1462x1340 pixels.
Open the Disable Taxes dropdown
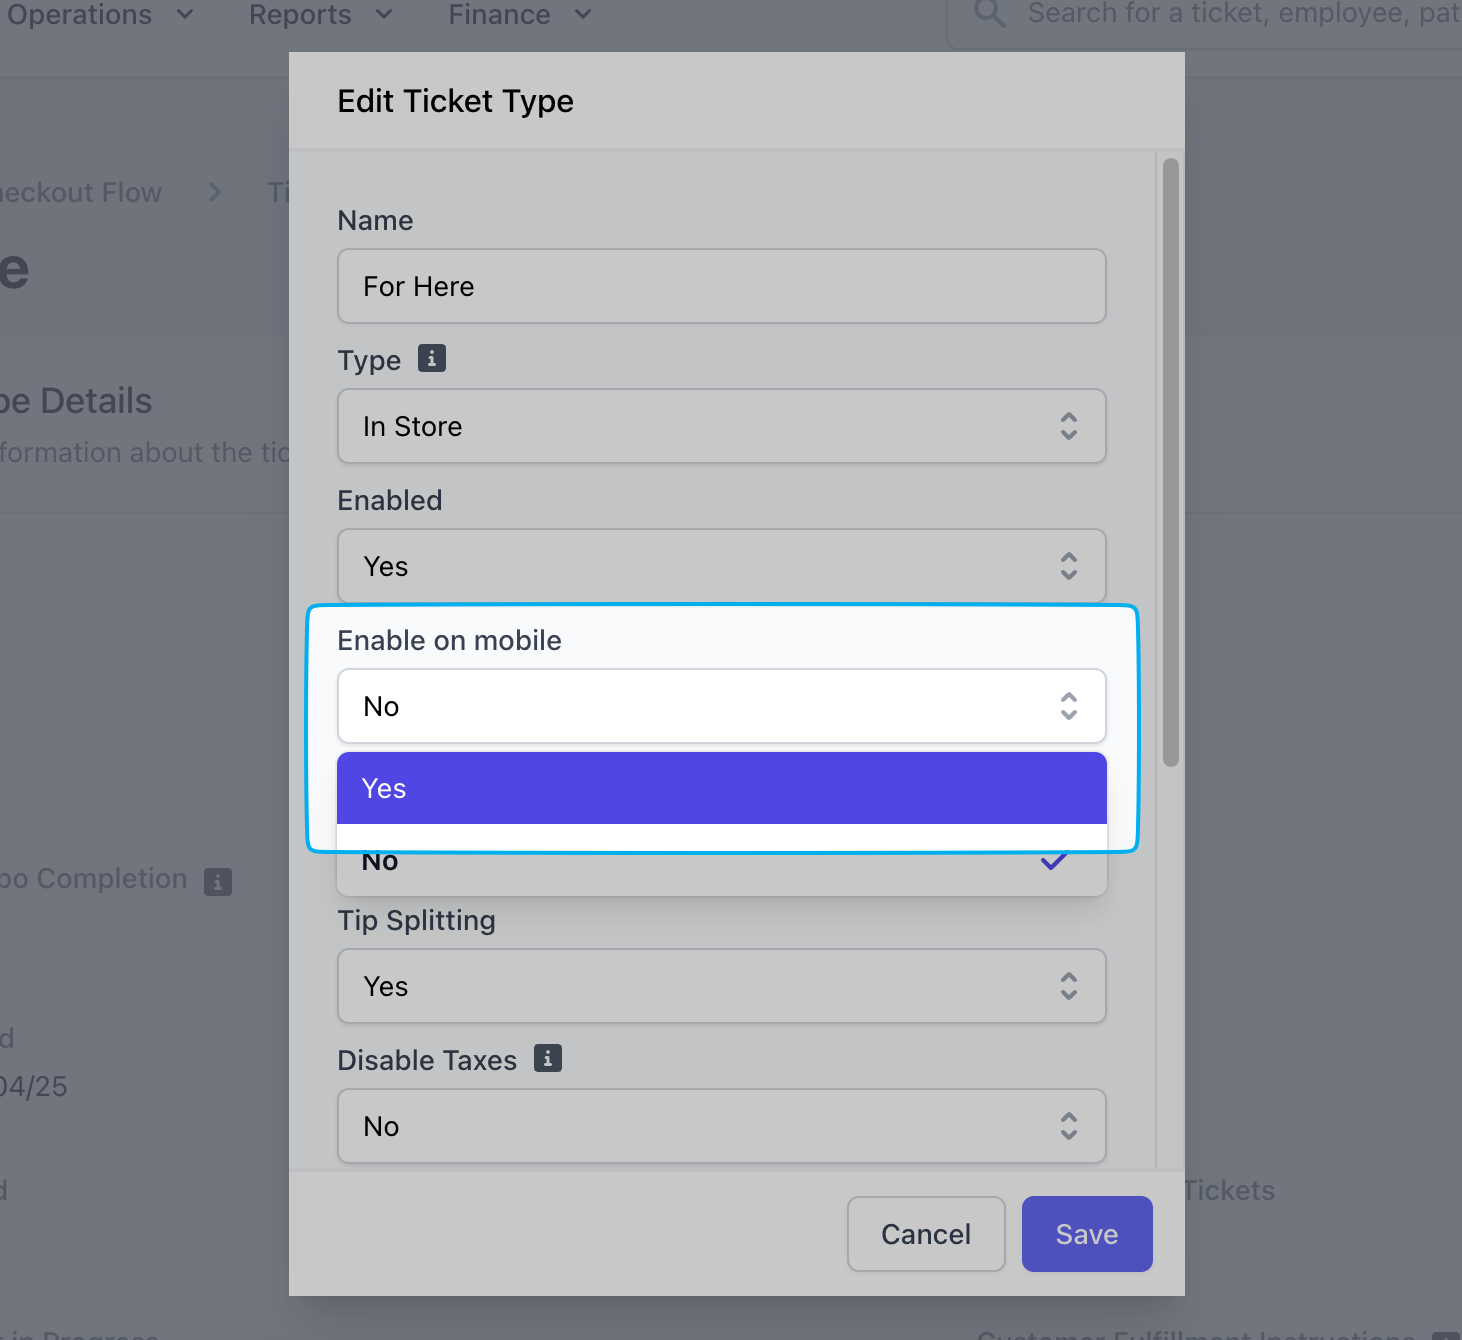click(x=721, y=1126)
